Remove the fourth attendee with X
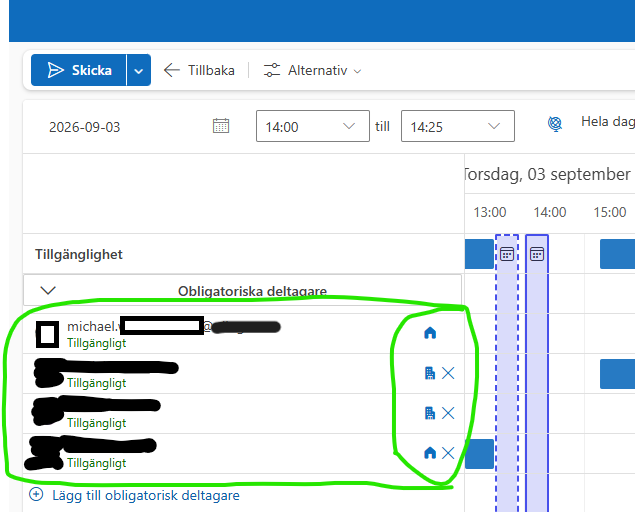This screenshot has height=512, width=635. coord(448,452)
